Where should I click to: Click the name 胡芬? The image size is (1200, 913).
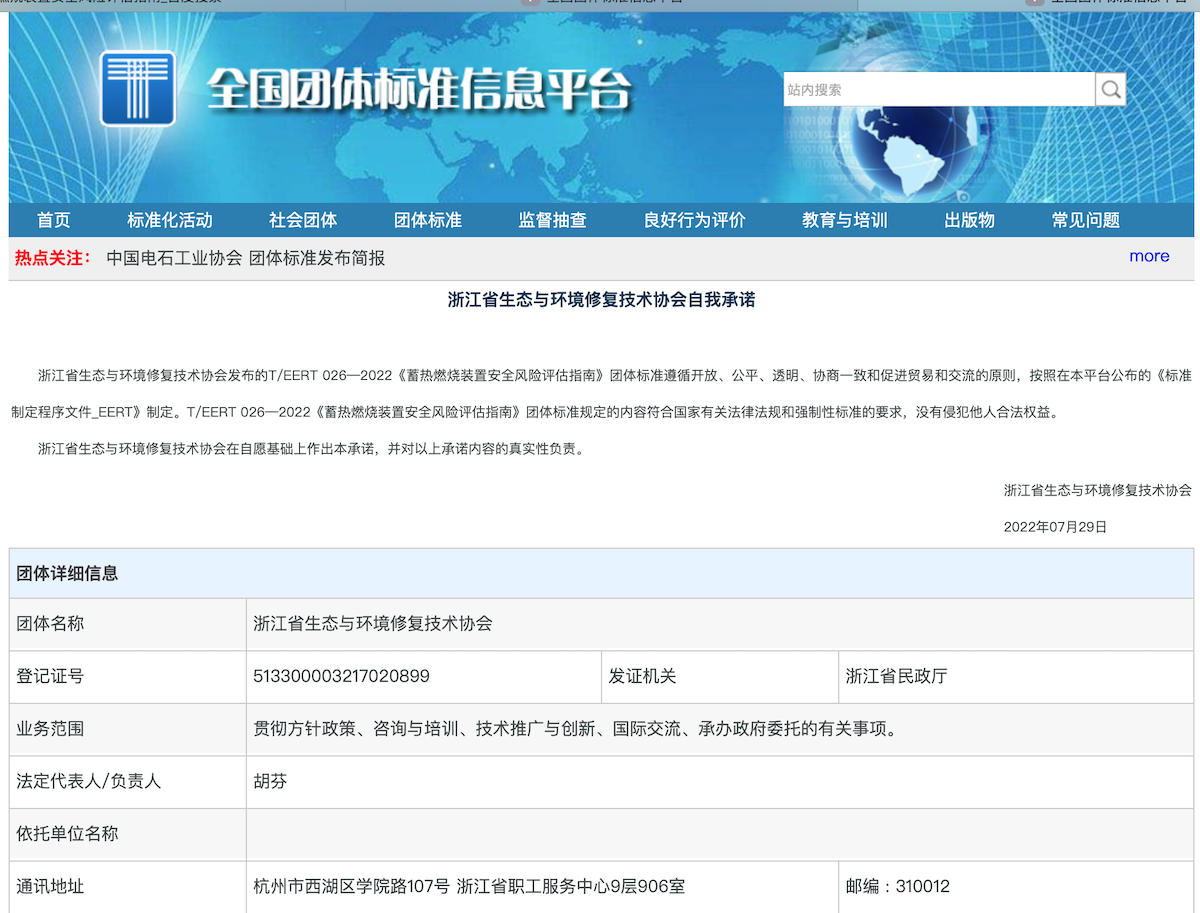[270, 781]
